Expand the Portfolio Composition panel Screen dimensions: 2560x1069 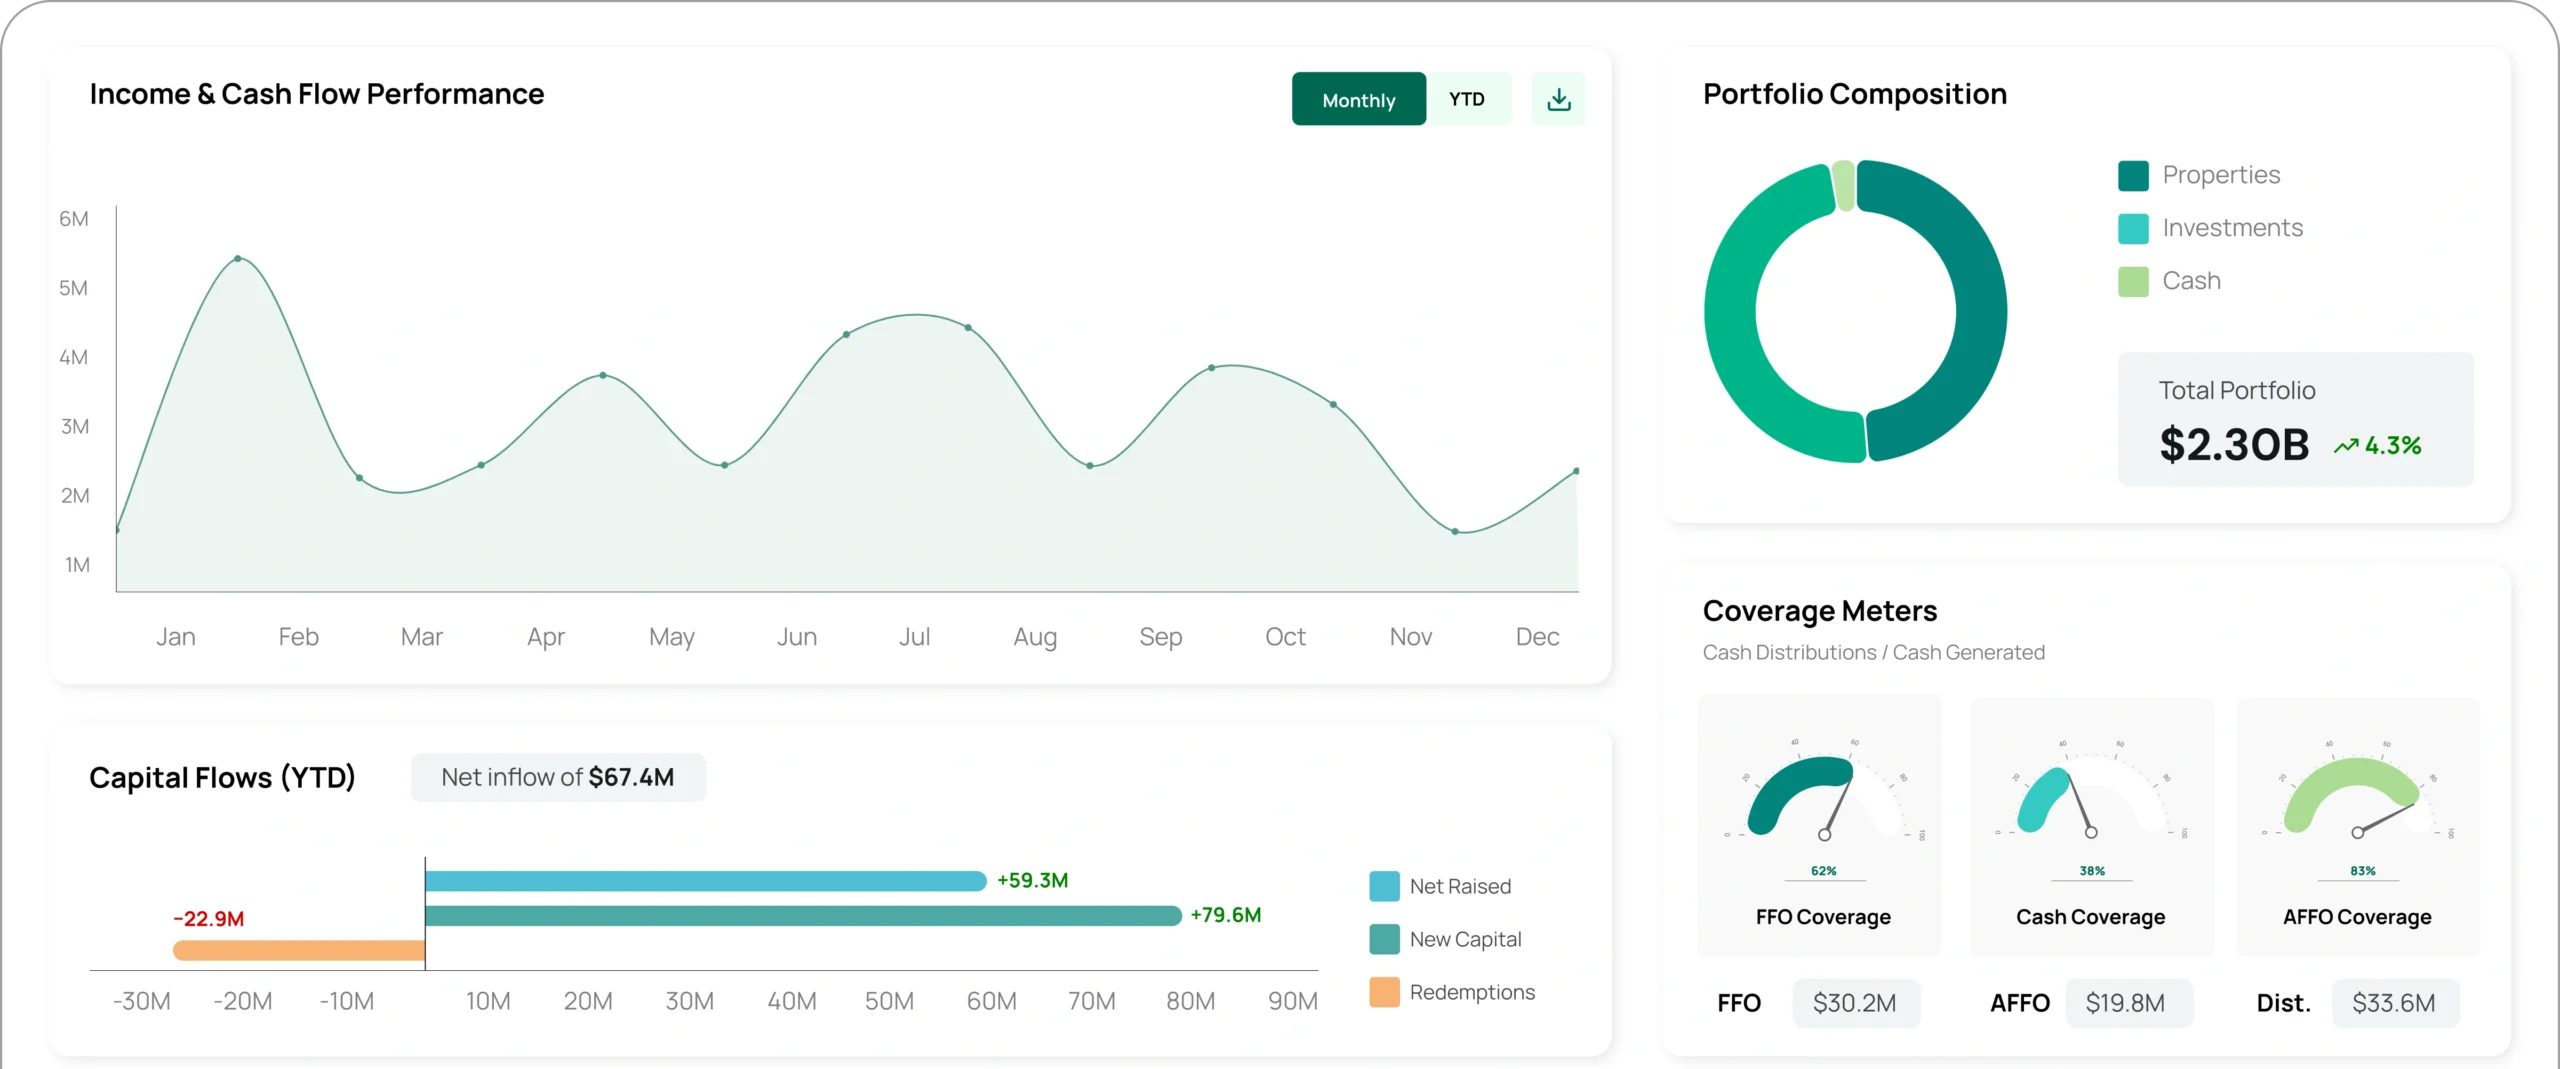[1855, 93]
